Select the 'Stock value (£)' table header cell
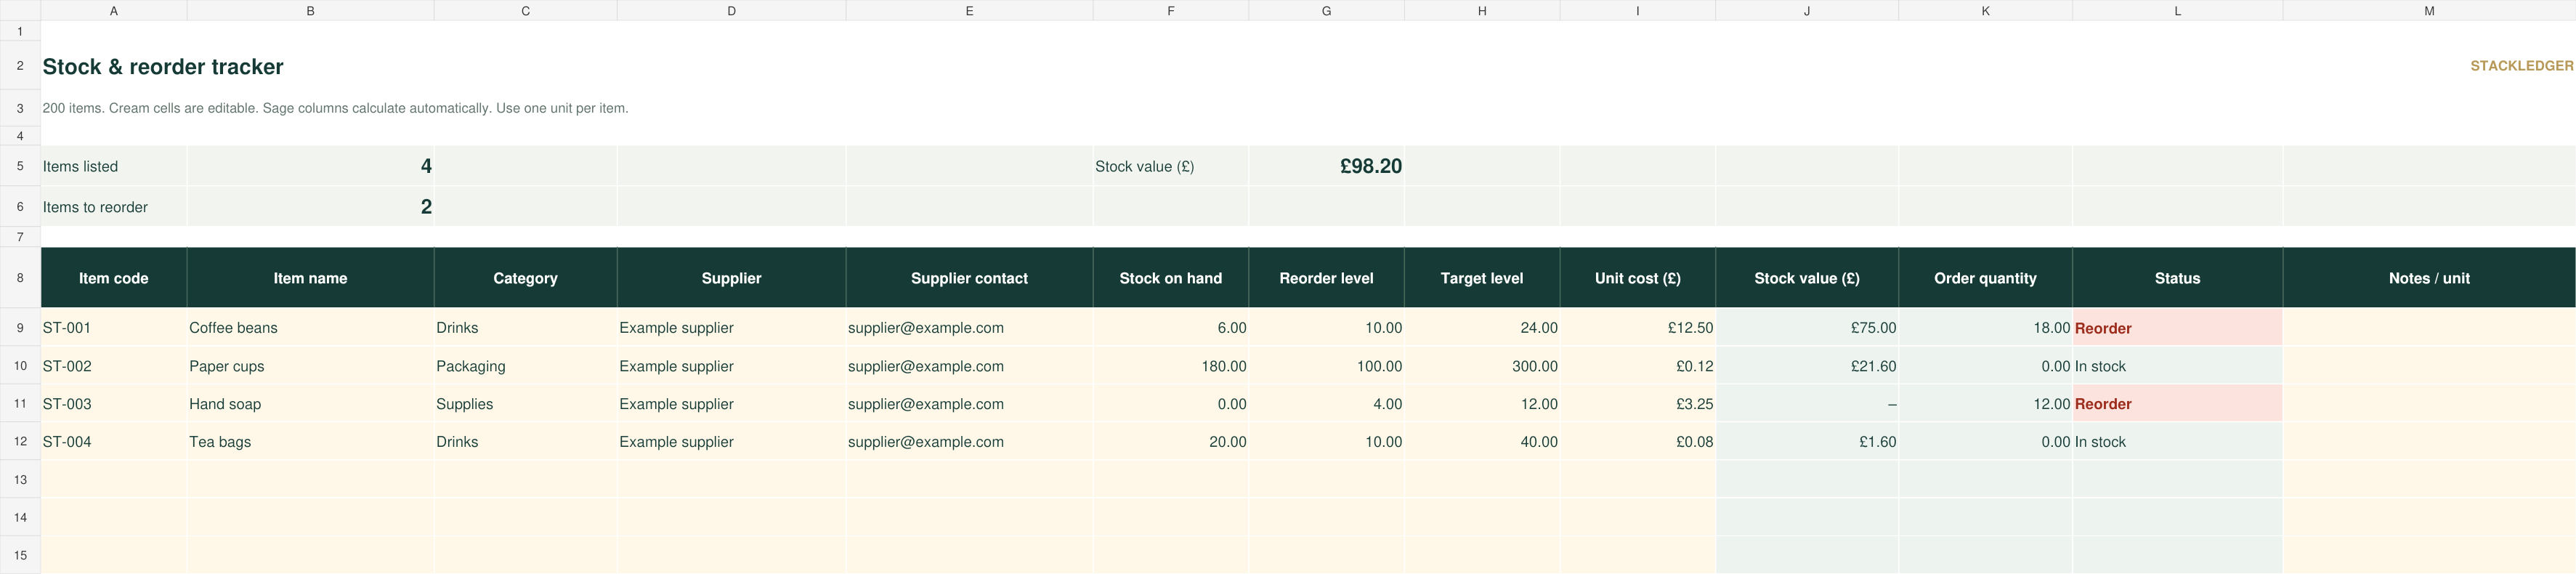2576x574 pixels. 1806,278
